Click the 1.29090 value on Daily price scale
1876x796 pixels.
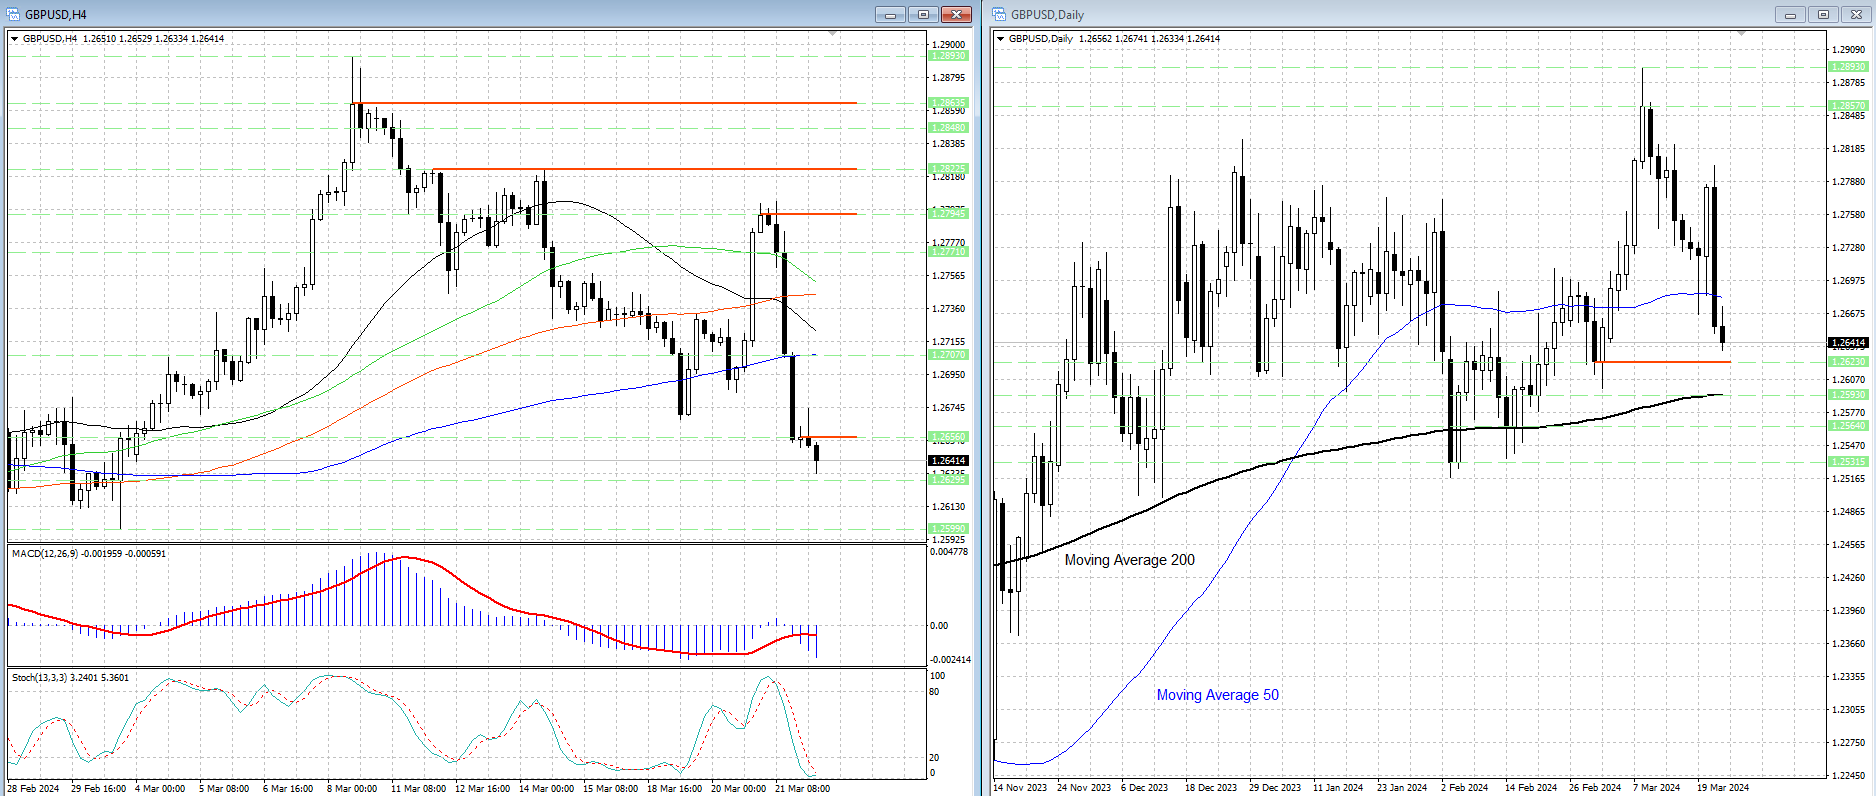[x=1848, y=49]
